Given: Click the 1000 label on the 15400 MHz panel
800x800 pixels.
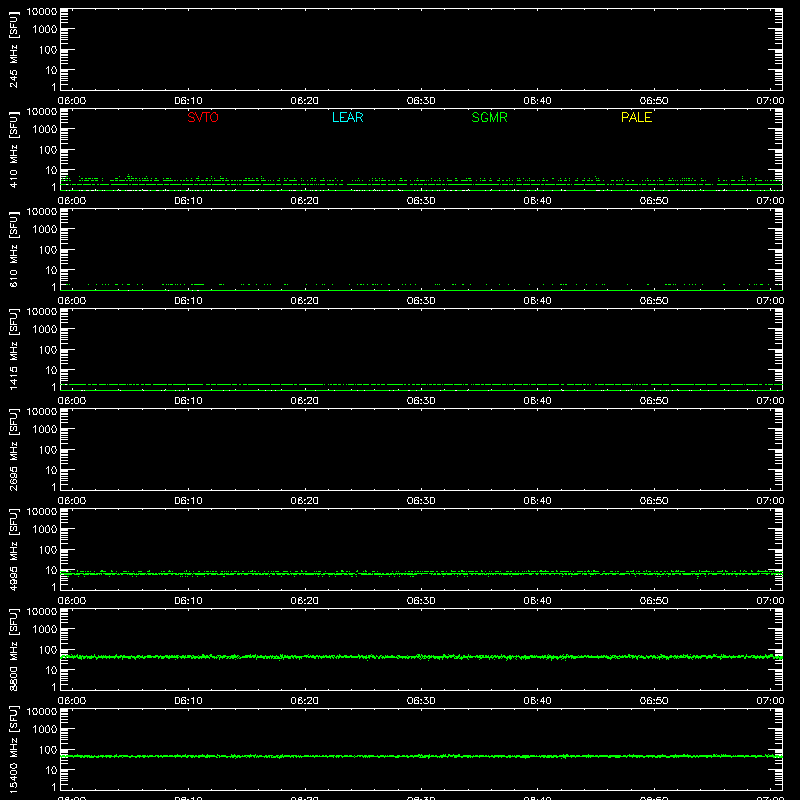Looking at the screenshot, I should pyautogui.click(x=45, y=730).
